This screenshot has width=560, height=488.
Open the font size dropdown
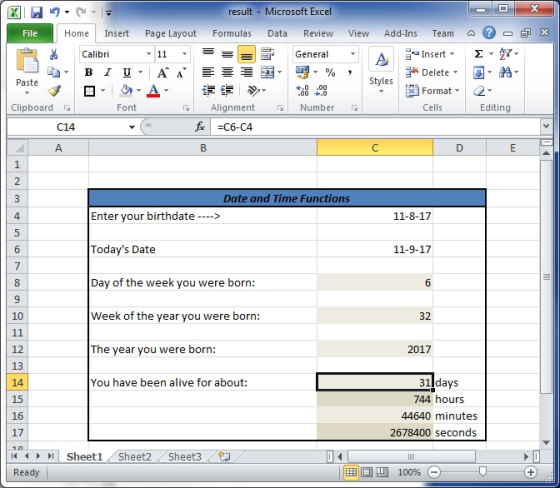(x=185, y=54)
